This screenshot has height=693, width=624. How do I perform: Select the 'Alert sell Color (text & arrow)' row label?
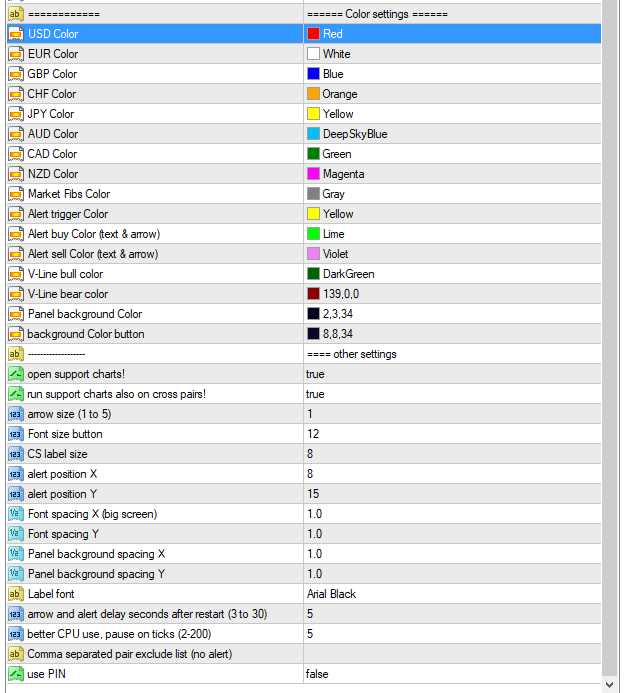[x=93, y=254]
